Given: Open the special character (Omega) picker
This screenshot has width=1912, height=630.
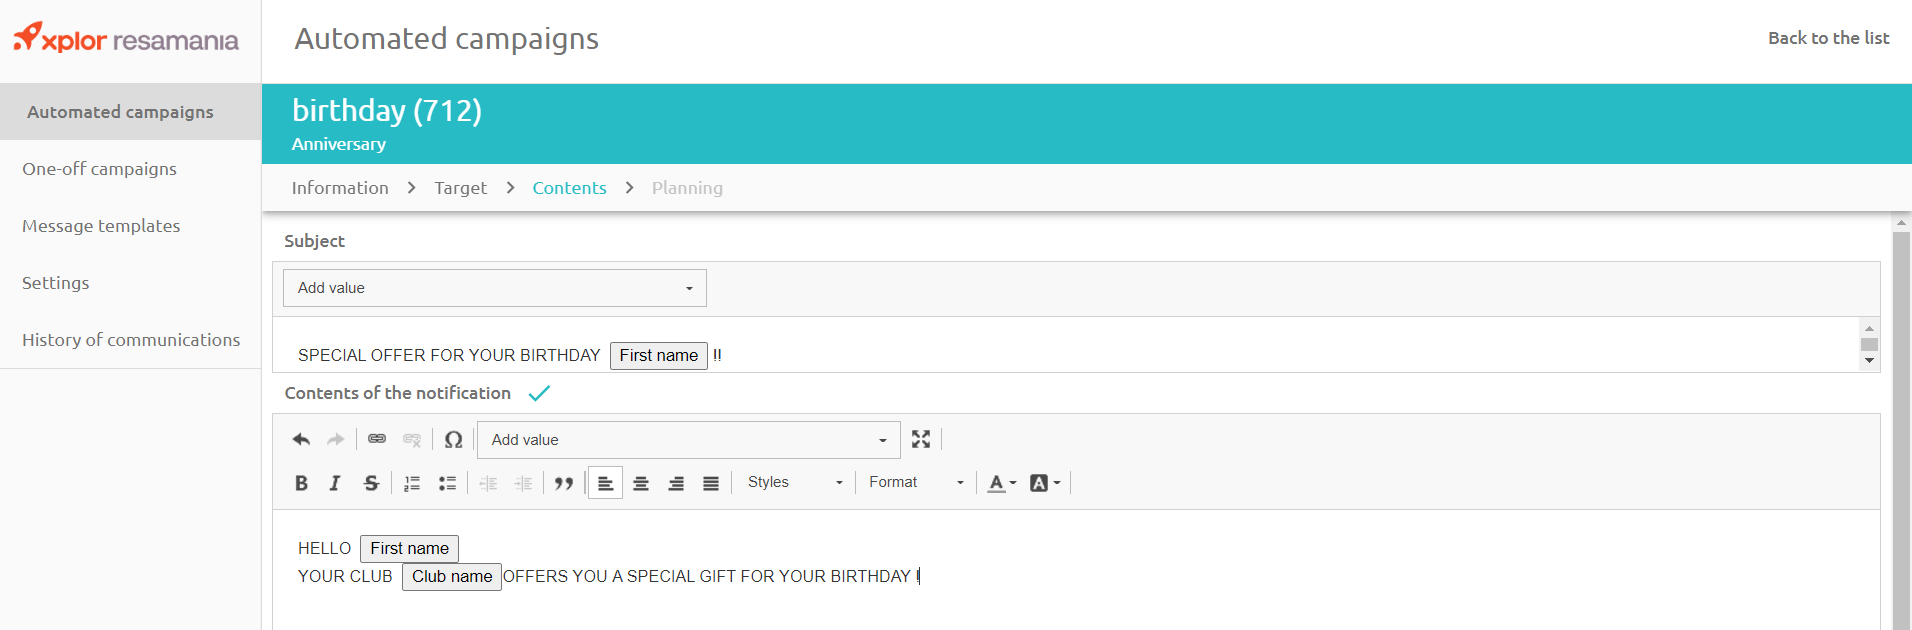Looking at the screenshot, I should 453,440.
